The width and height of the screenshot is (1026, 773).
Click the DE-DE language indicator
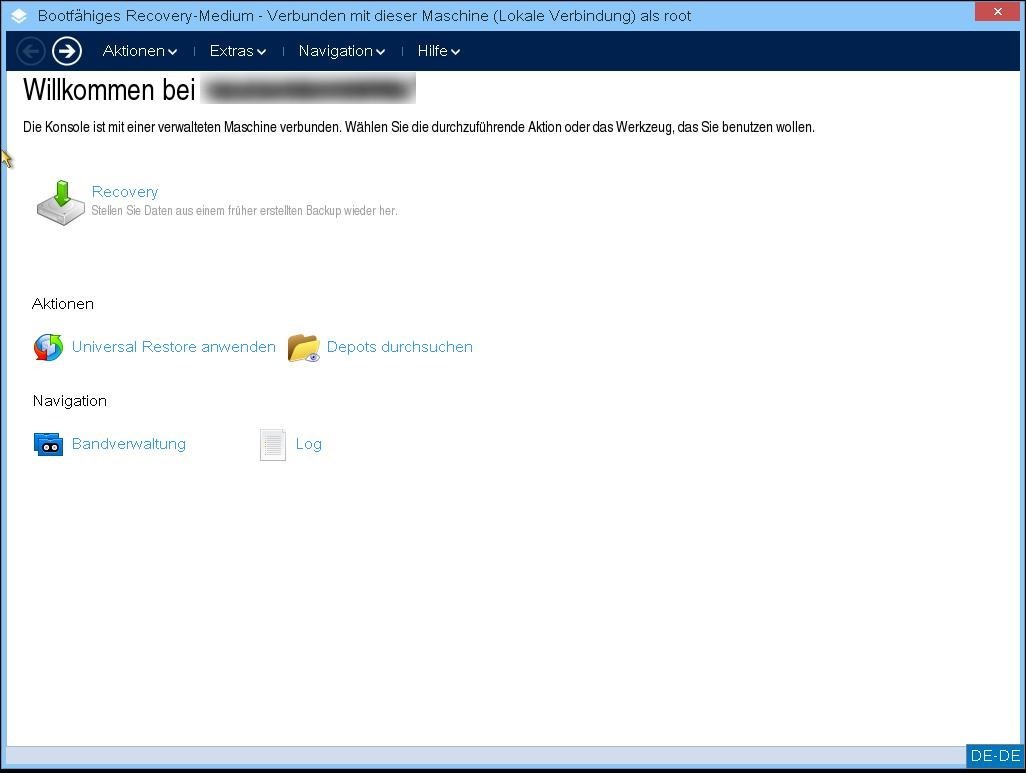(994, 756)
